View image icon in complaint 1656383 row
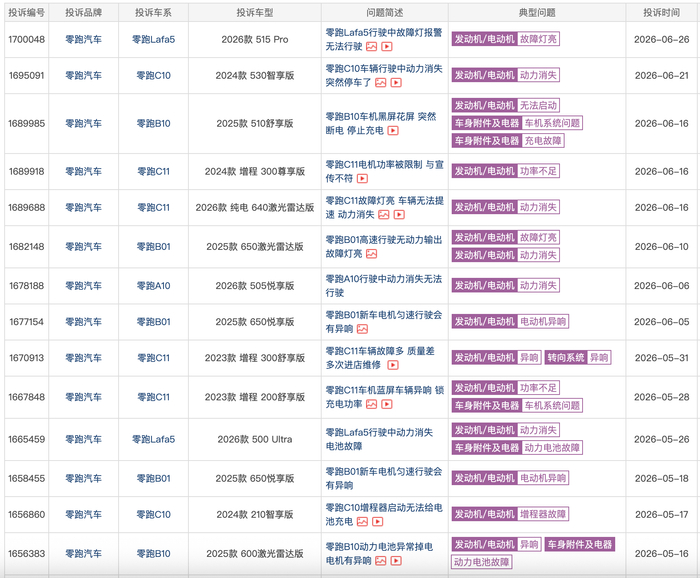Screen dimensions: 700x578 point(380,561)
